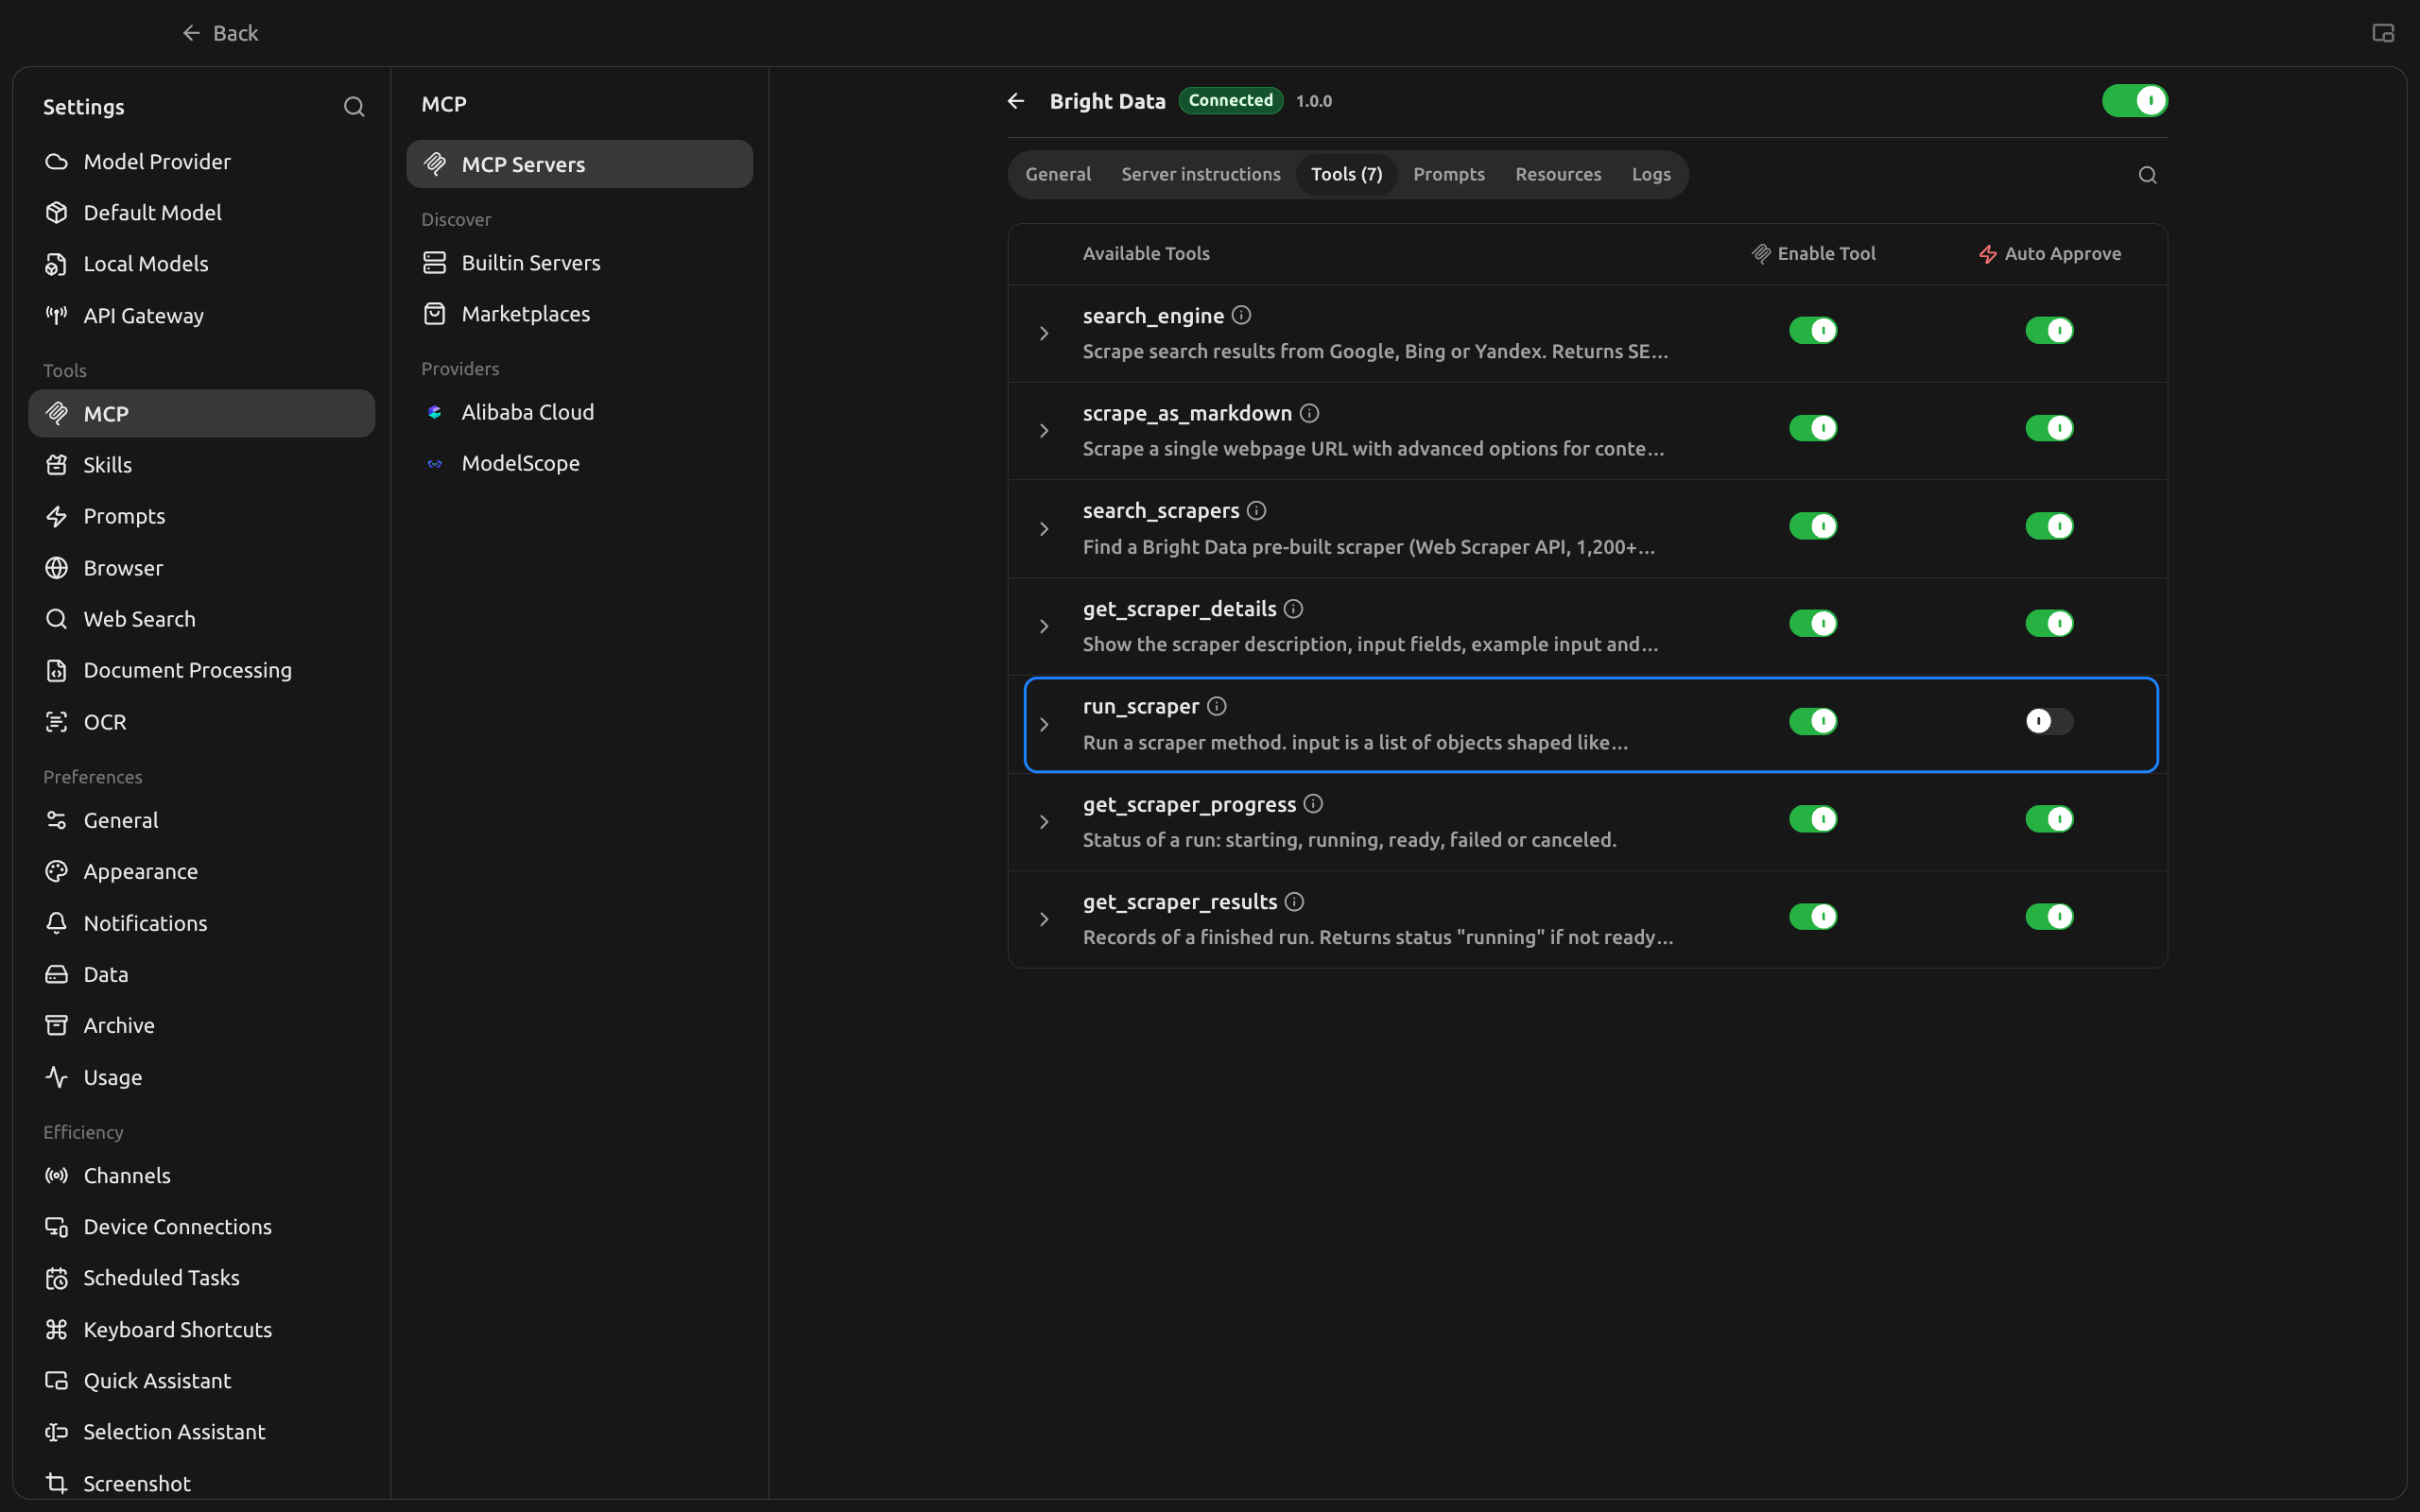The height and width of the screenshot is (1512, 2420).
Task: Select MCP Servers in the MCP column
Action: (579, 164)
